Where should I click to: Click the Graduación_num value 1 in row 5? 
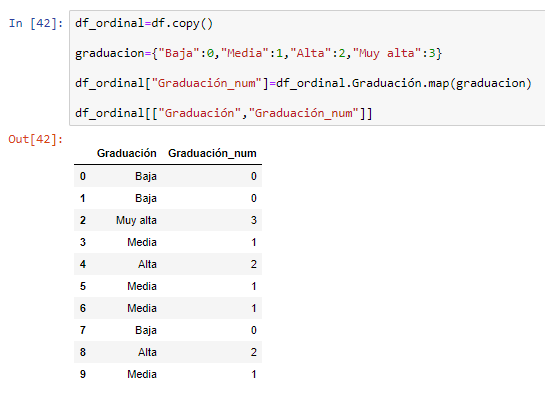pos(254,286)
